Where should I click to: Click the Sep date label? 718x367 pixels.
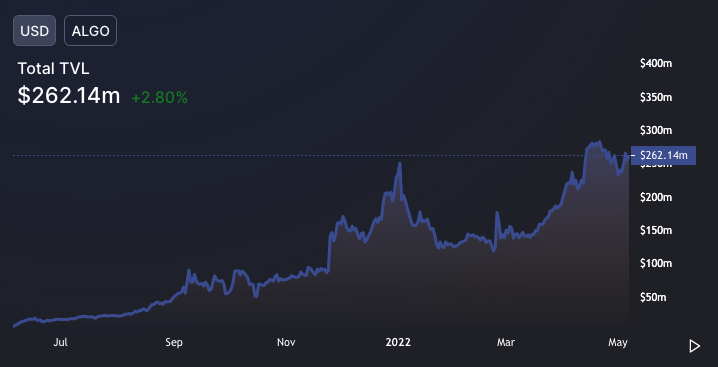[x=174, y=342]
